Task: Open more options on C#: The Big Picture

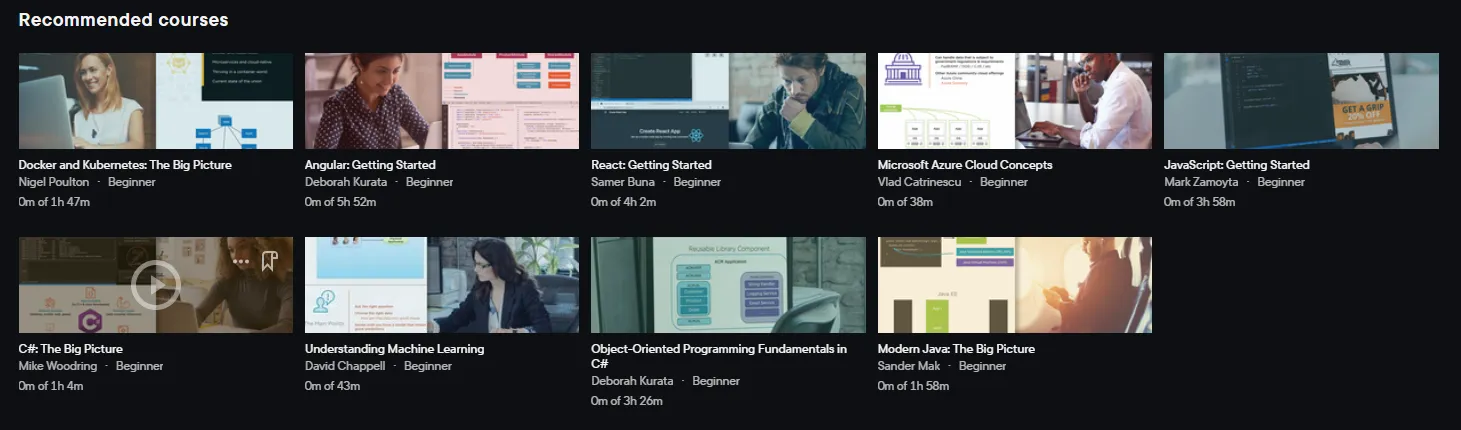Action: click(x=240, y=261)
